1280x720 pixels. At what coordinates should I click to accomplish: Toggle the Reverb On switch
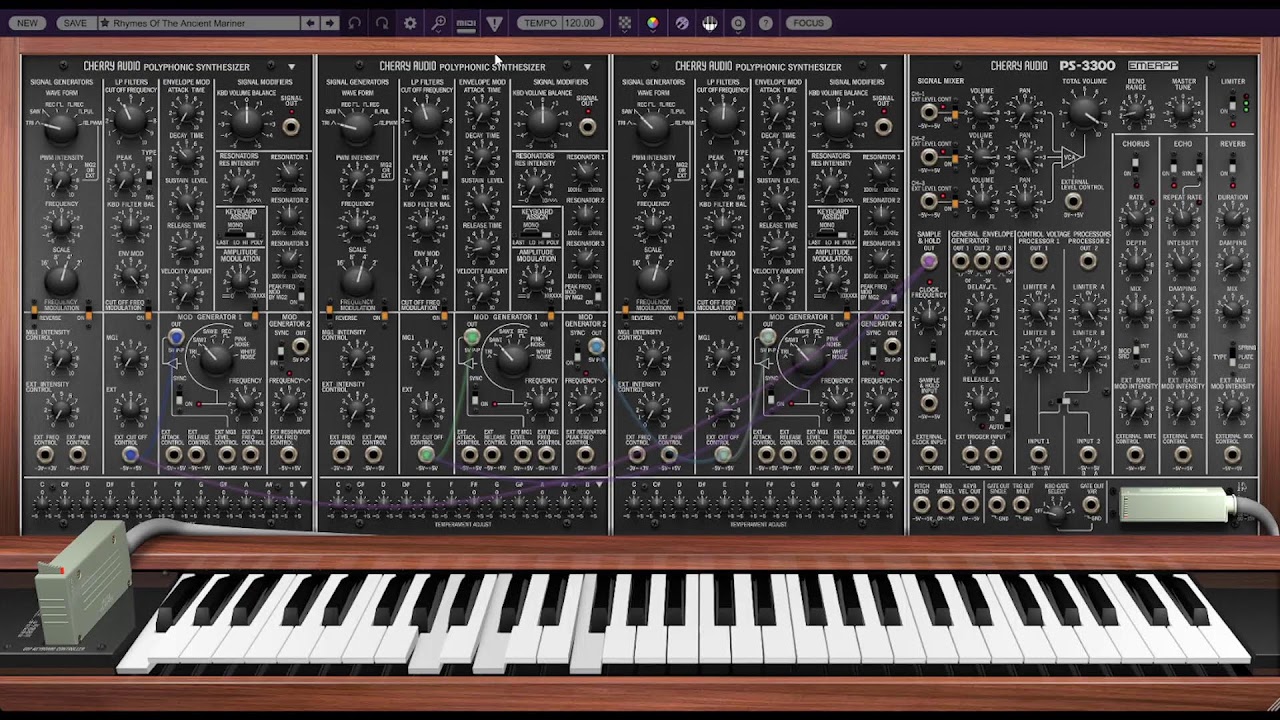click(1233, 168)
